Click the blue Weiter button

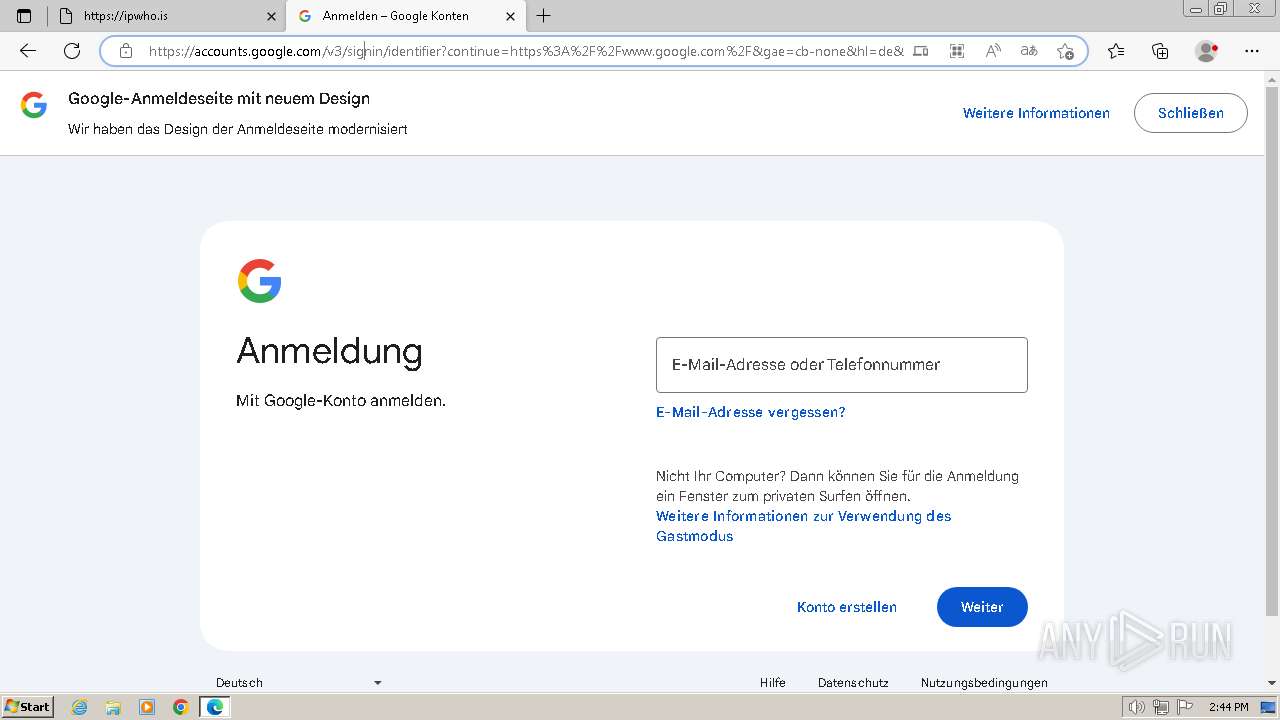[982, 607]
